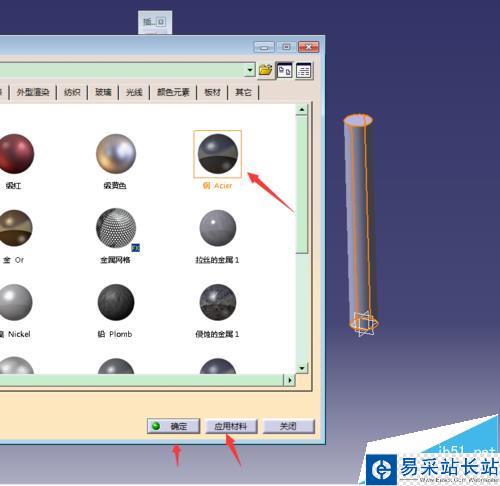
Task: Switch to the 光线 tab
Action: [134, 92]
